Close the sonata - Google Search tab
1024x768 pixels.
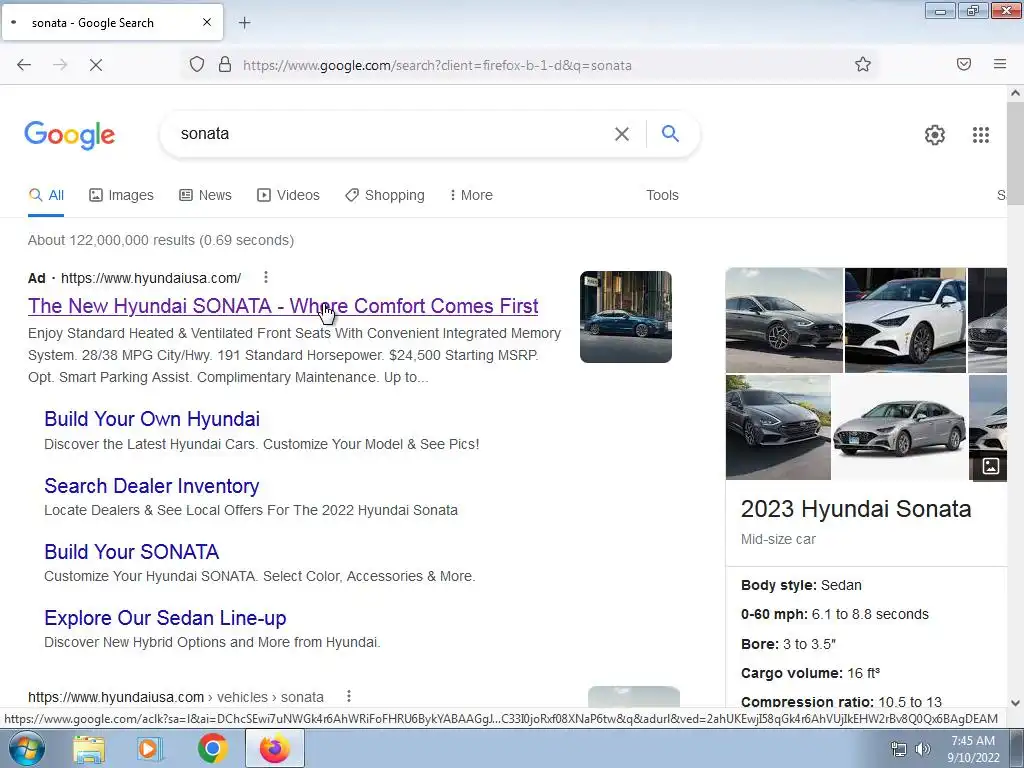(207, 22)
